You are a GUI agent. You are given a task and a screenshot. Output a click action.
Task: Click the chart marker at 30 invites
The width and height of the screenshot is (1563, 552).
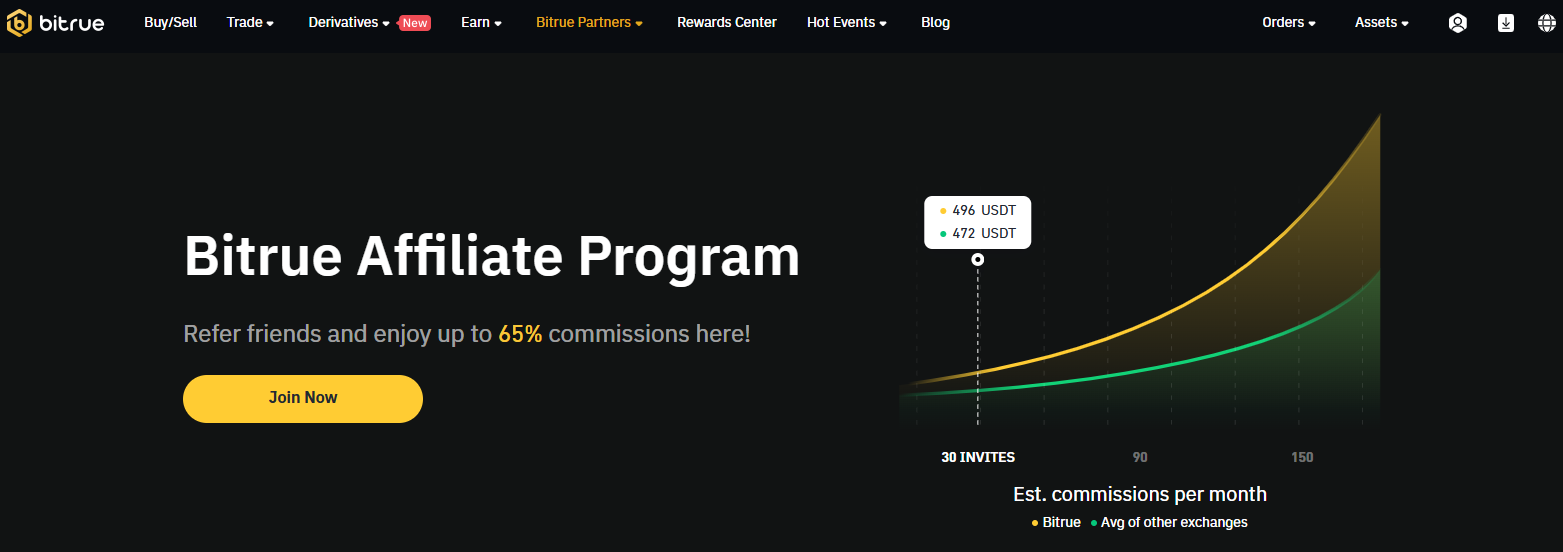pyautogui.click(x=978, y=259)
